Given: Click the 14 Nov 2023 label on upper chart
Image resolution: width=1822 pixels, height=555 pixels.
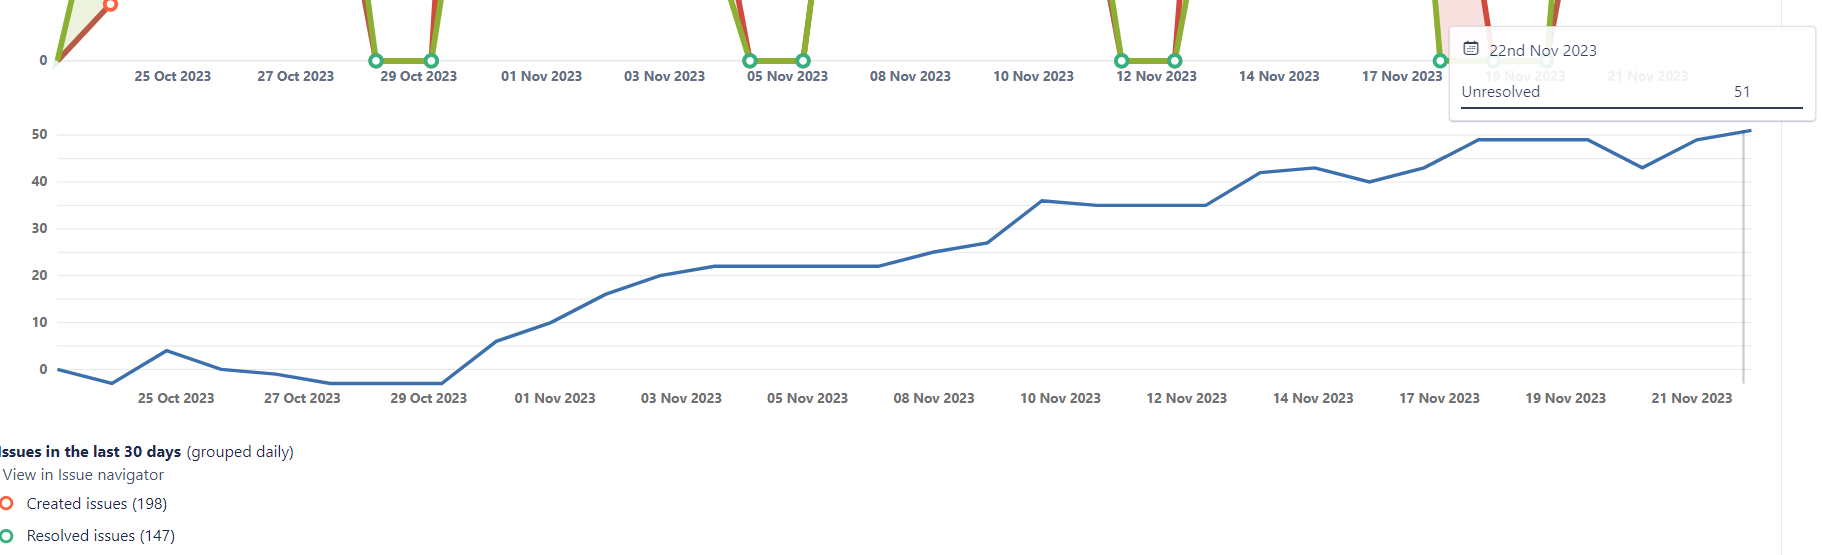Looking at the screenshot, I should pyautogui.click(x=1279, y=76).
